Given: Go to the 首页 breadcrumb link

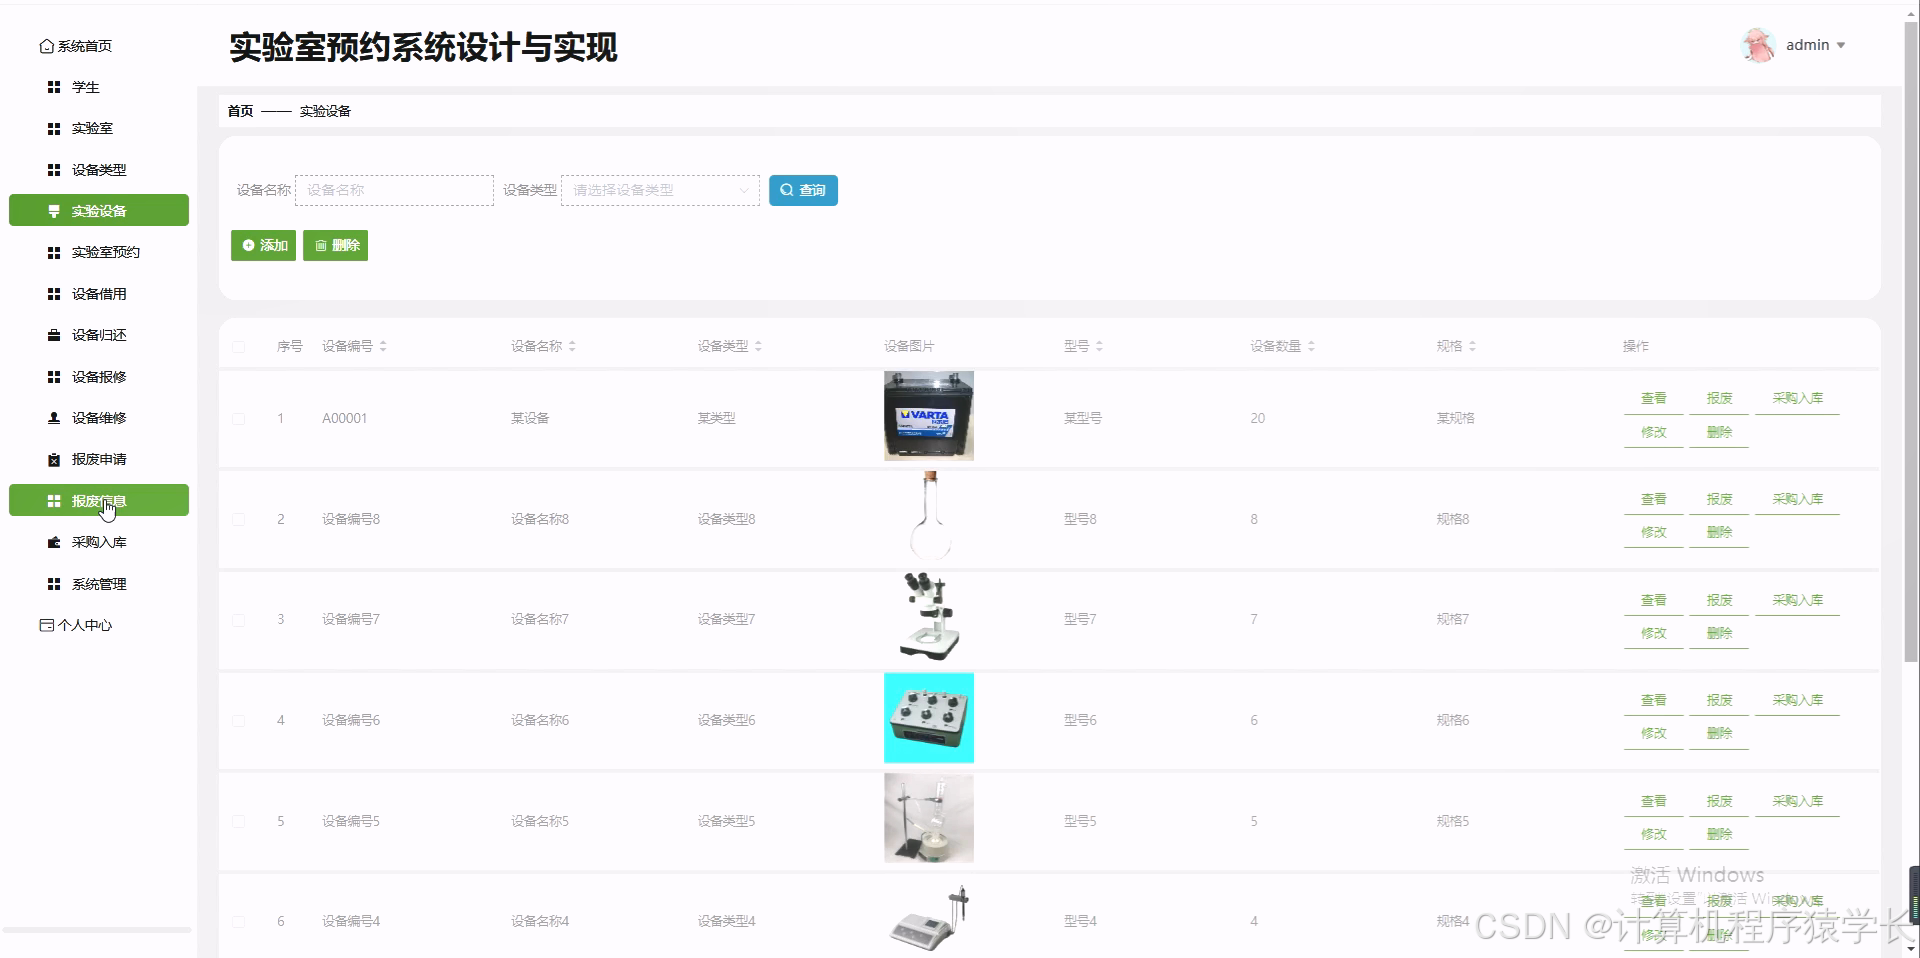Looking at the screenshot, I should [x=239, y=111].
